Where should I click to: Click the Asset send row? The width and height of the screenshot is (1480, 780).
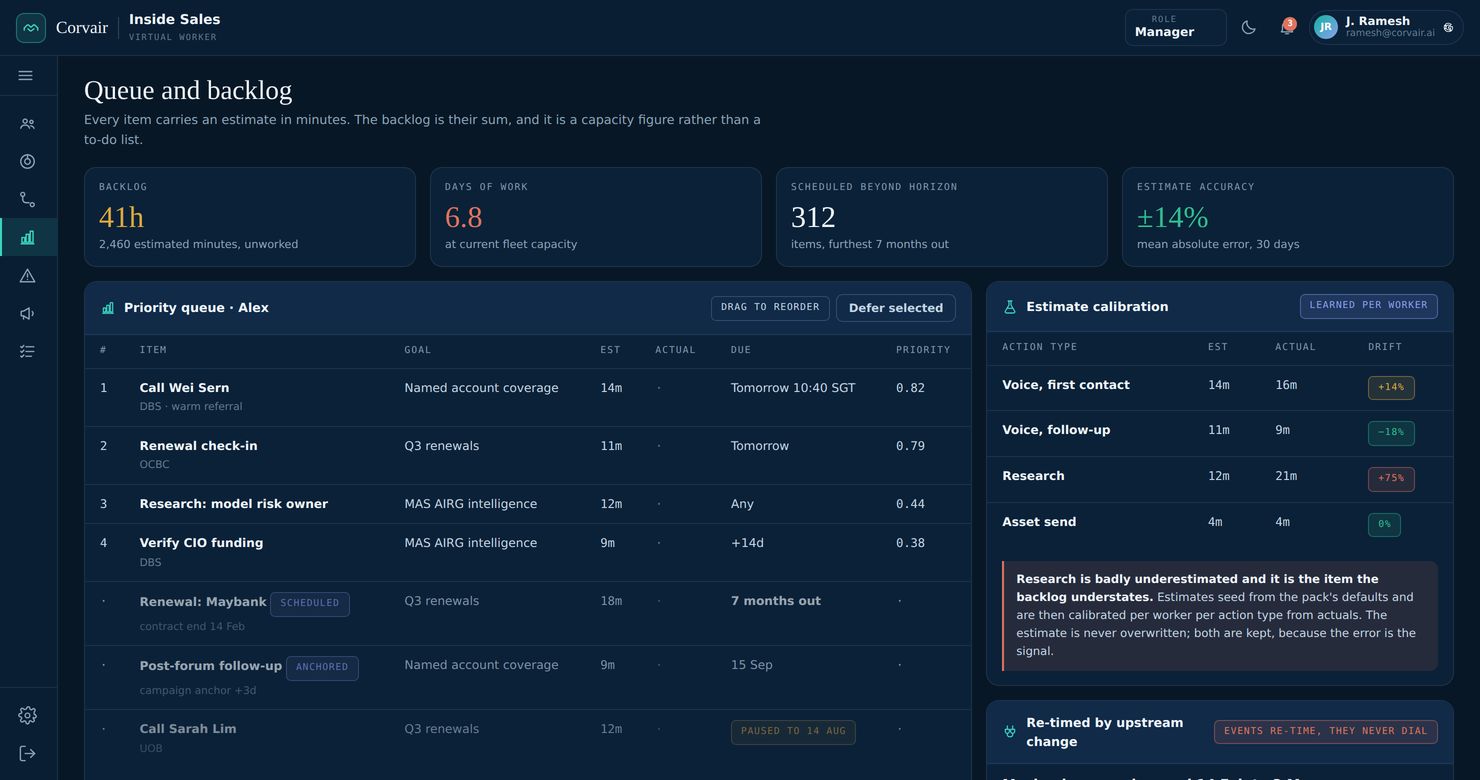pyautogui.click(x=1220, y=525)
